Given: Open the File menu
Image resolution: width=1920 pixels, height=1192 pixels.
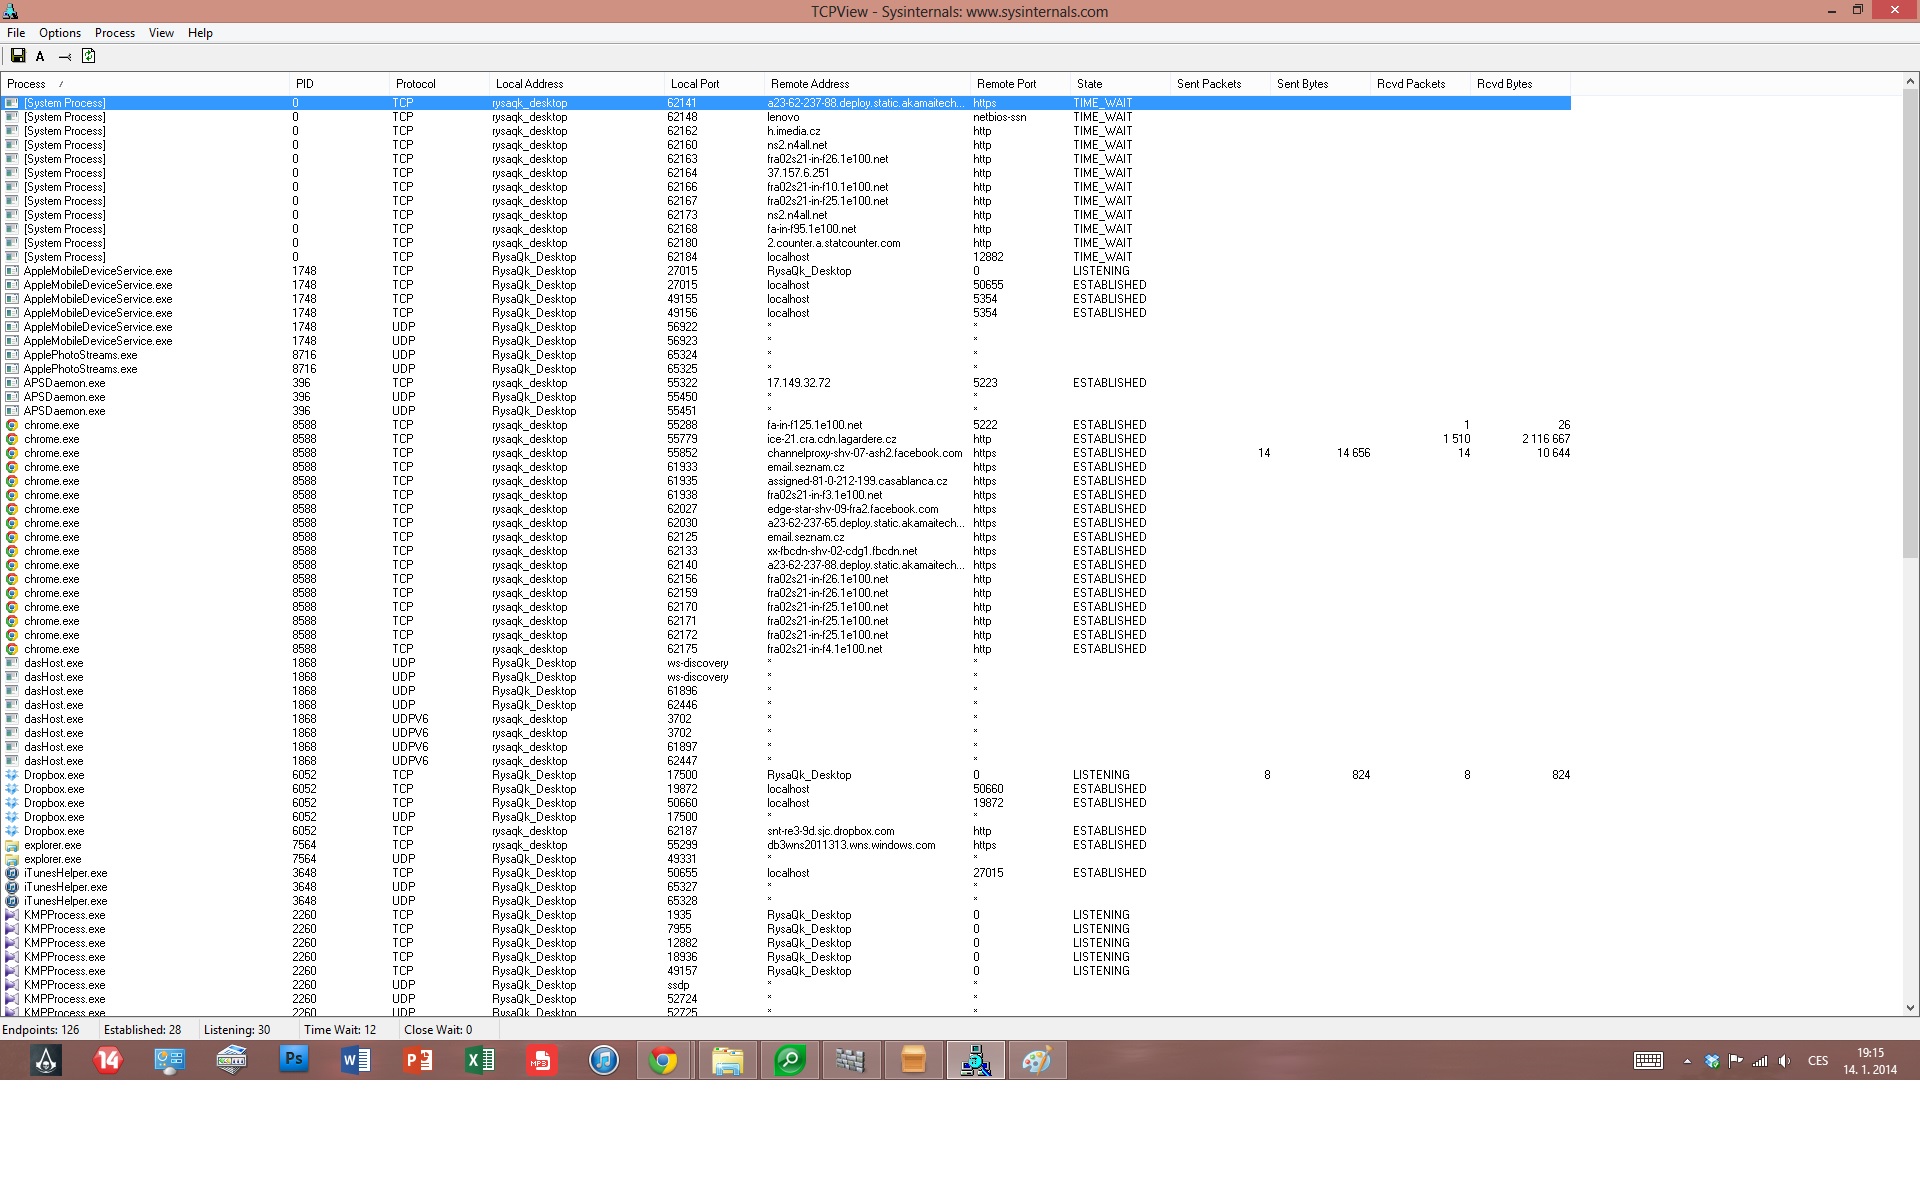Looking at the screenshot, I should click(16, 33).
